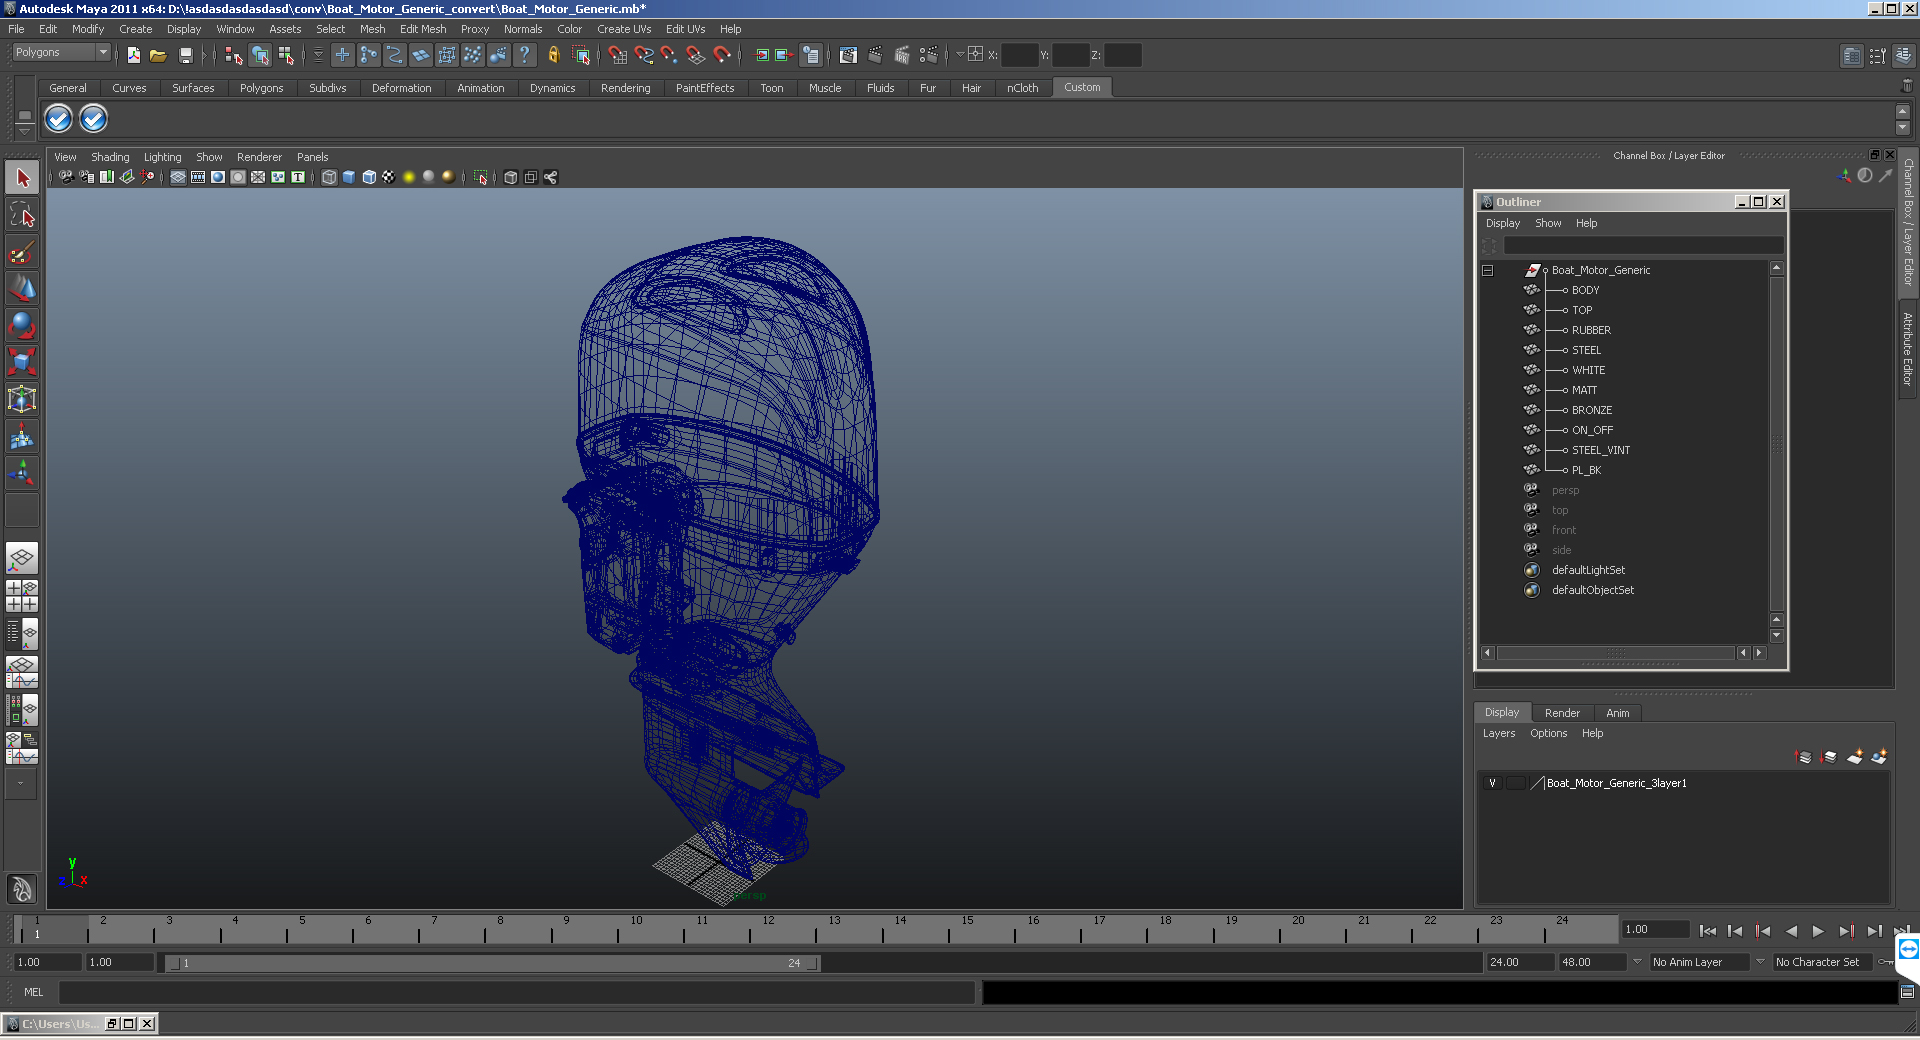The image size is (1920, 1040).
Task: Create new layer from selected objects
Action: [1879, 757]
